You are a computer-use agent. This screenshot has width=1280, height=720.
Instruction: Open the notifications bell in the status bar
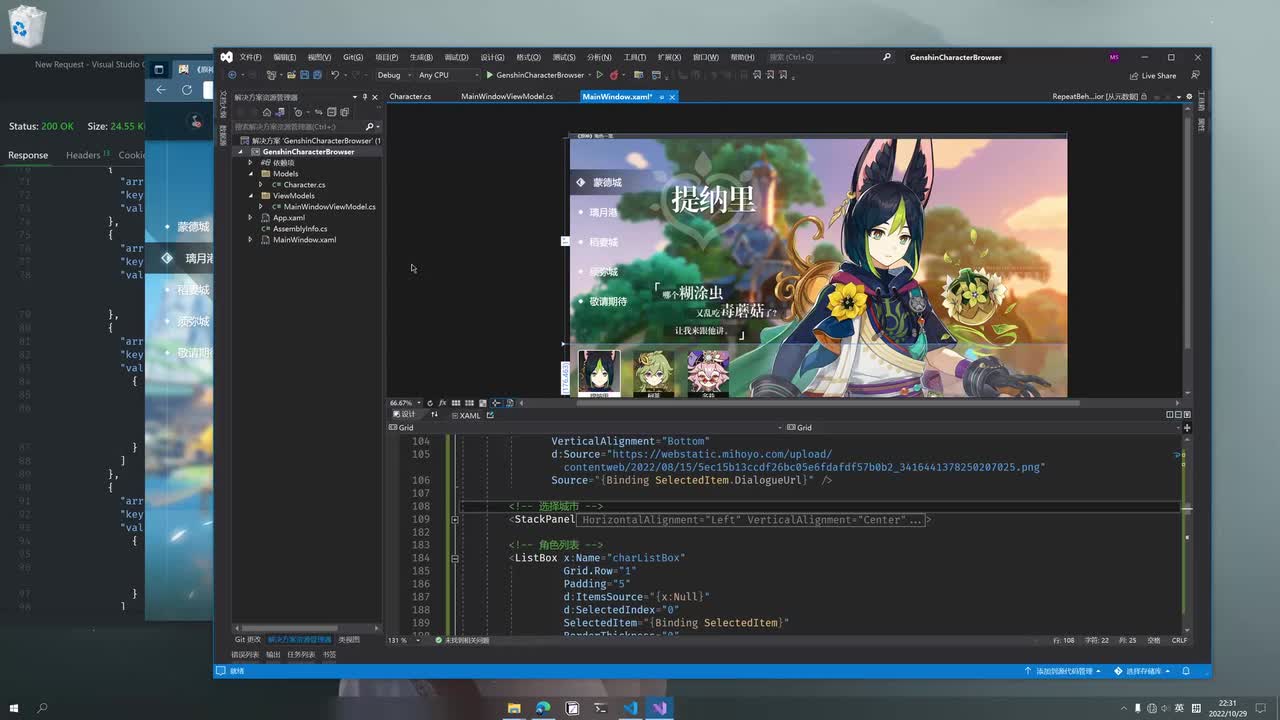[1186, 671]
